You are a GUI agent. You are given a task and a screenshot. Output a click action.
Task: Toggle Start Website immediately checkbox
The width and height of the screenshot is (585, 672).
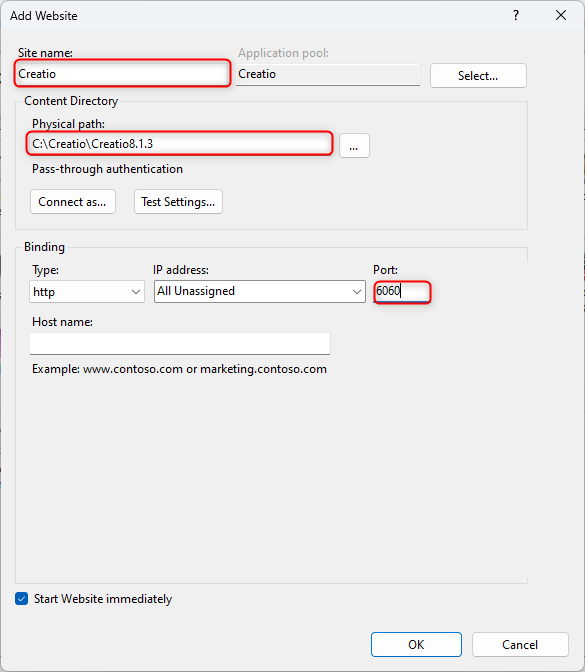click(x=21, y=599)
